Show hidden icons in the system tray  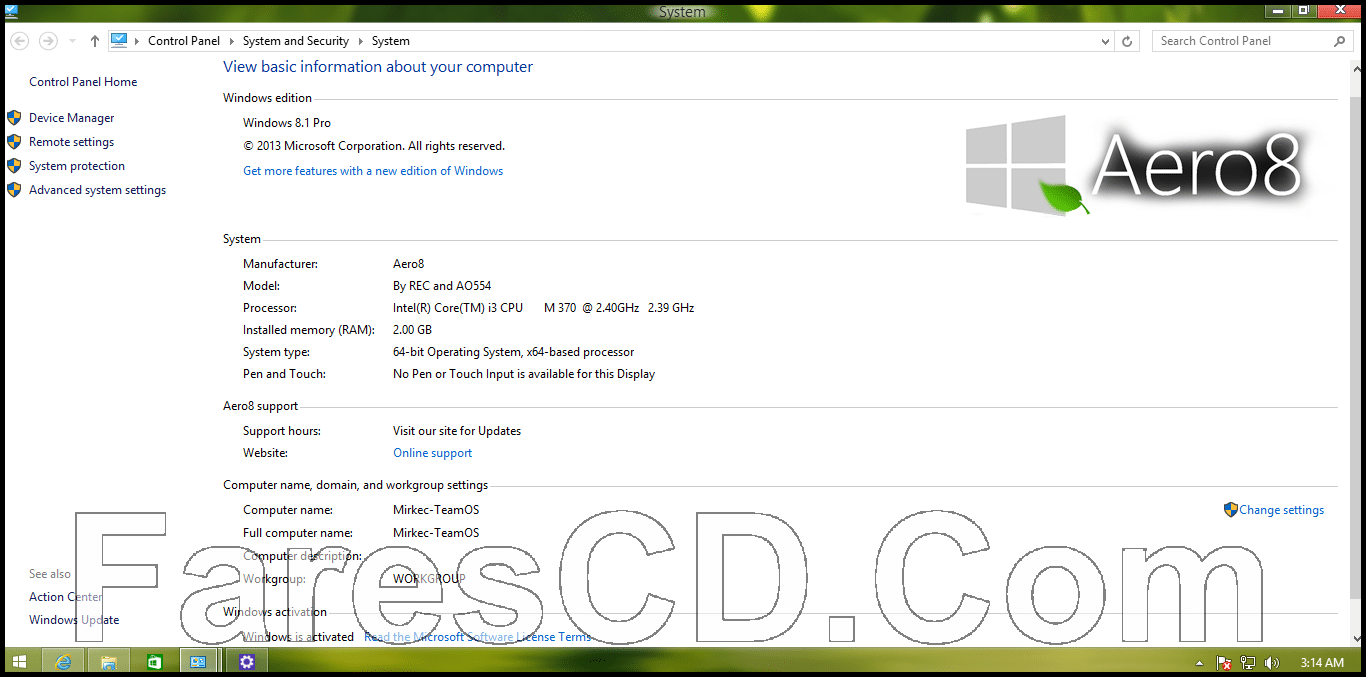tap(1200, 663)
